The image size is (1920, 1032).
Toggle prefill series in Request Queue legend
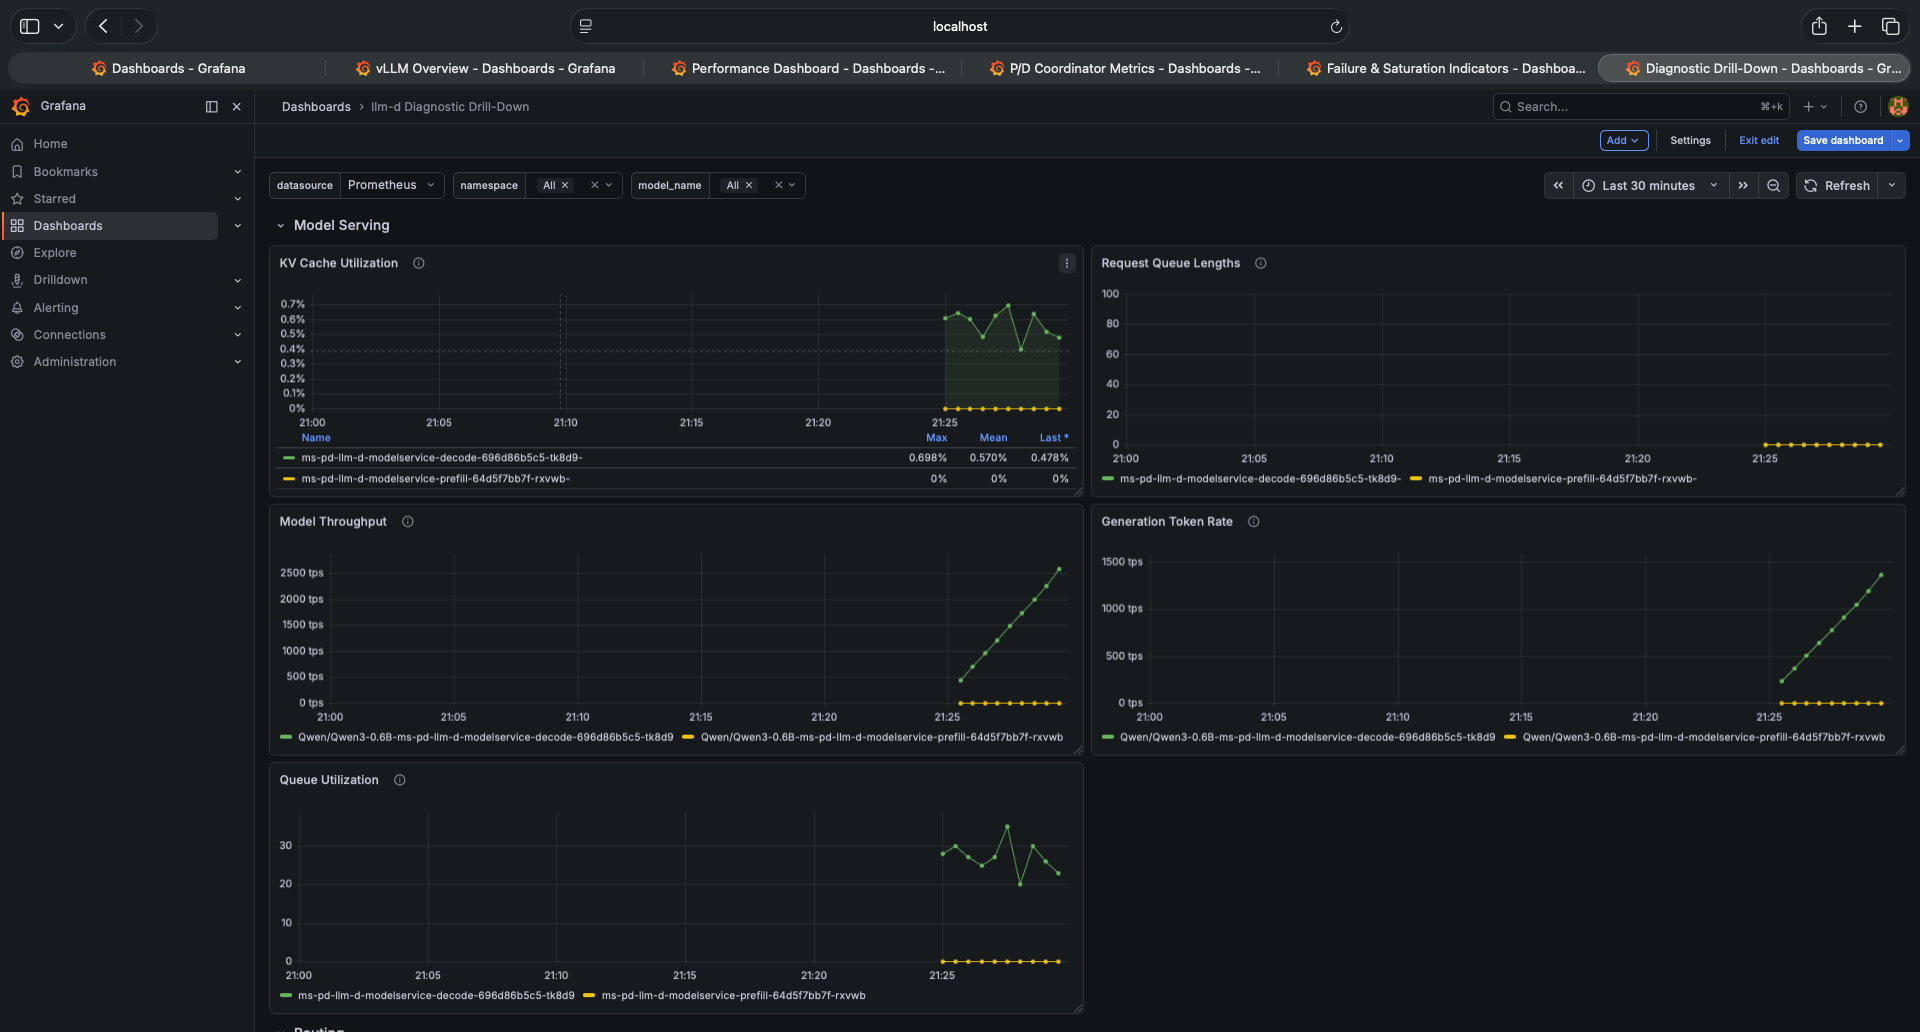pos(1562,479)
